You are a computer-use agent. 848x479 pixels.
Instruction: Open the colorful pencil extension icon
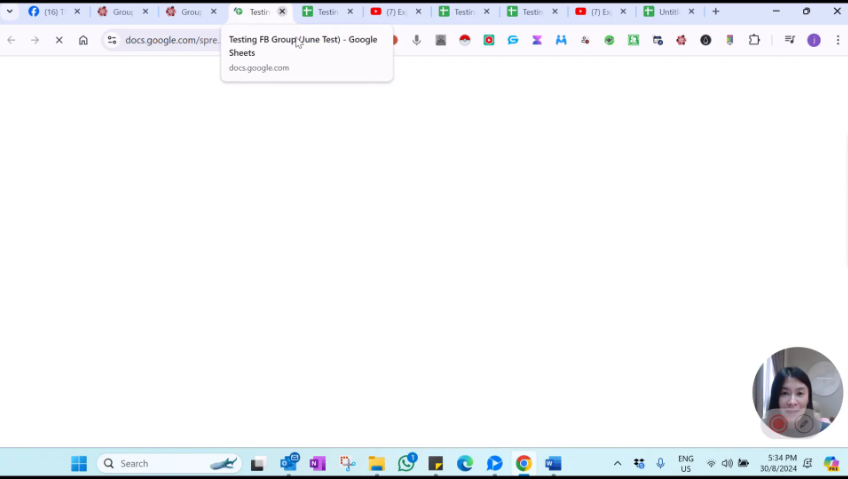pos(730,40)
